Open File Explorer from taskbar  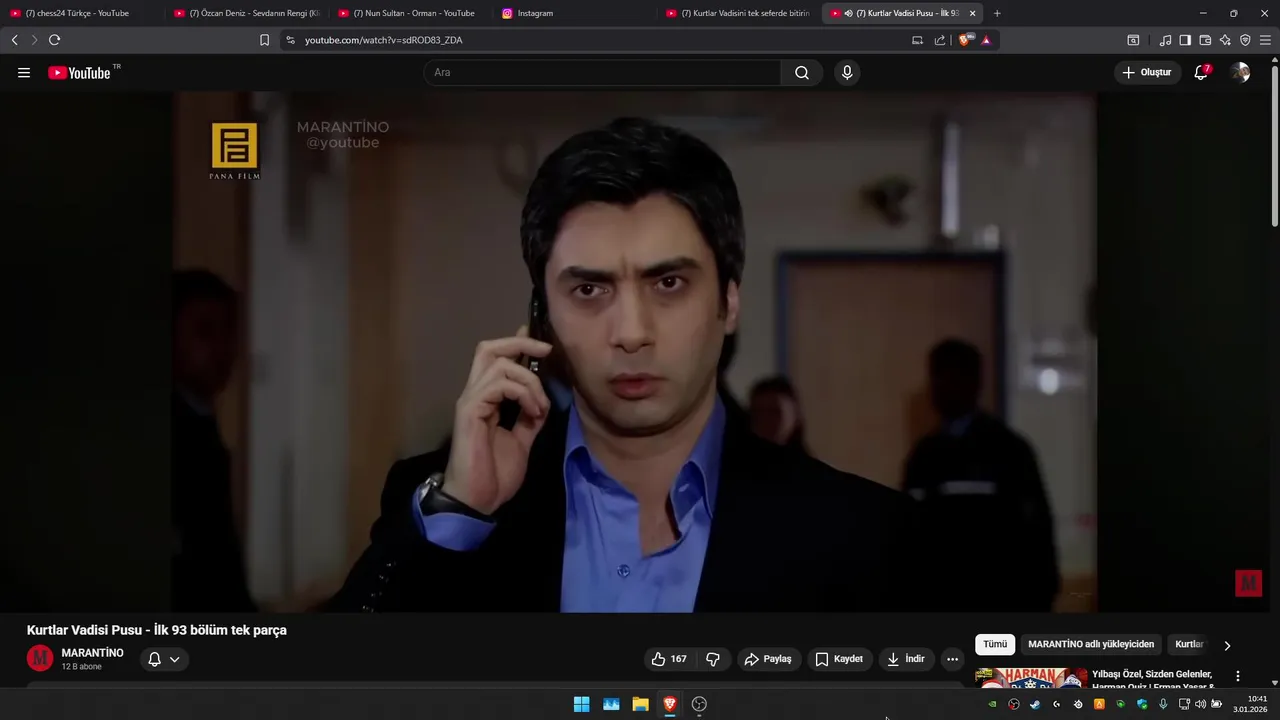(x=640, y=704)
